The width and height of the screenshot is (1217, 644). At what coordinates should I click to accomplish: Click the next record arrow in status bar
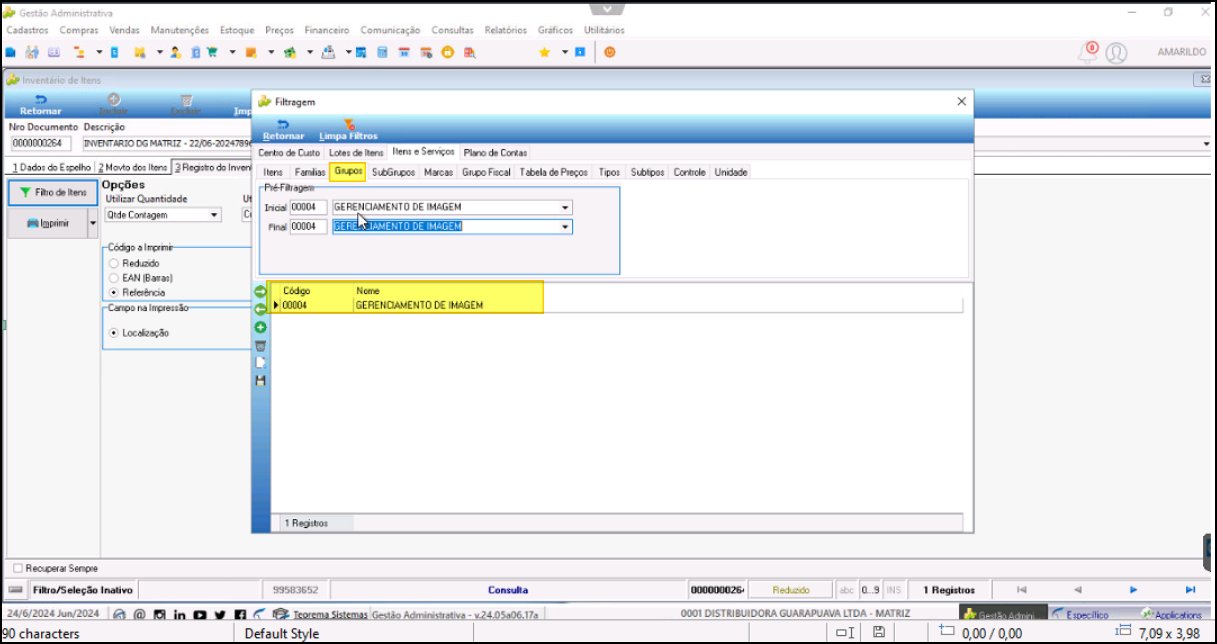click(x=1134, y=590)
